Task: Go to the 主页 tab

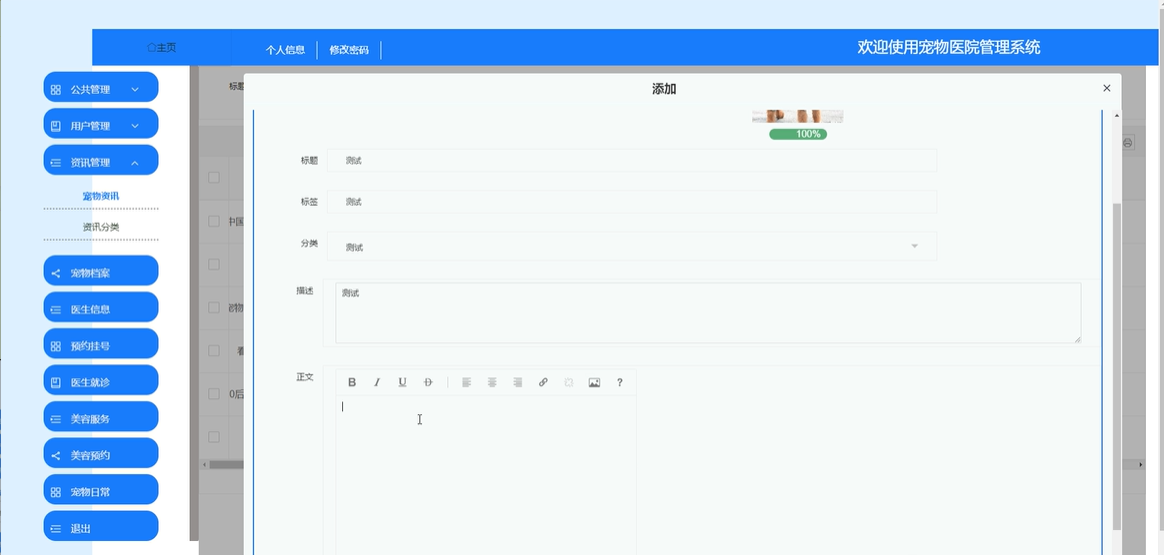Action: coord(162,47)
